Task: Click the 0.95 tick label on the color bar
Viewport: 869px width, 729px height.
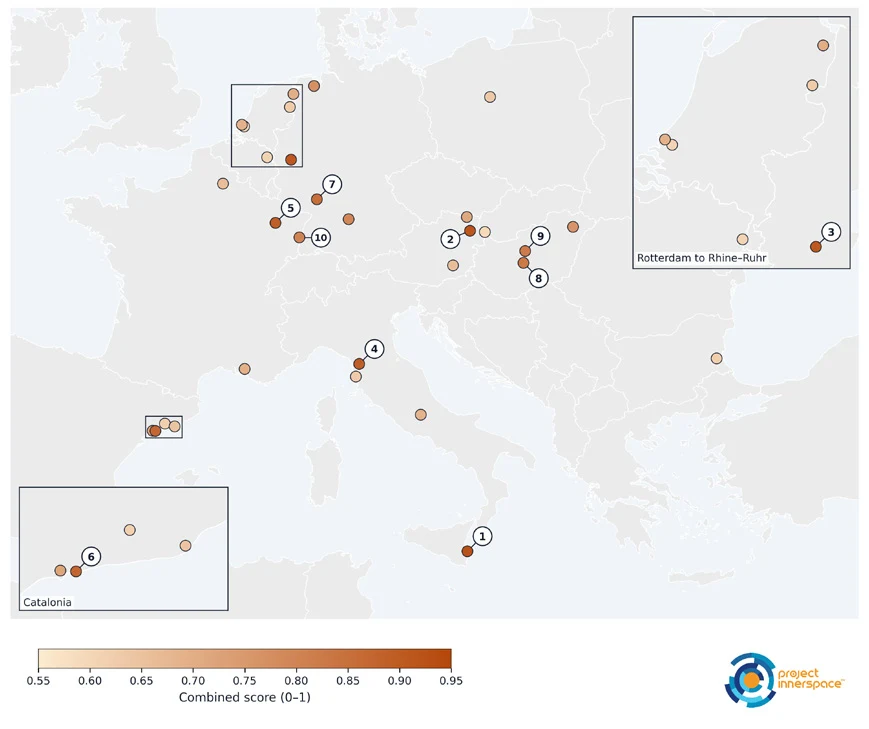Action: 451,680
